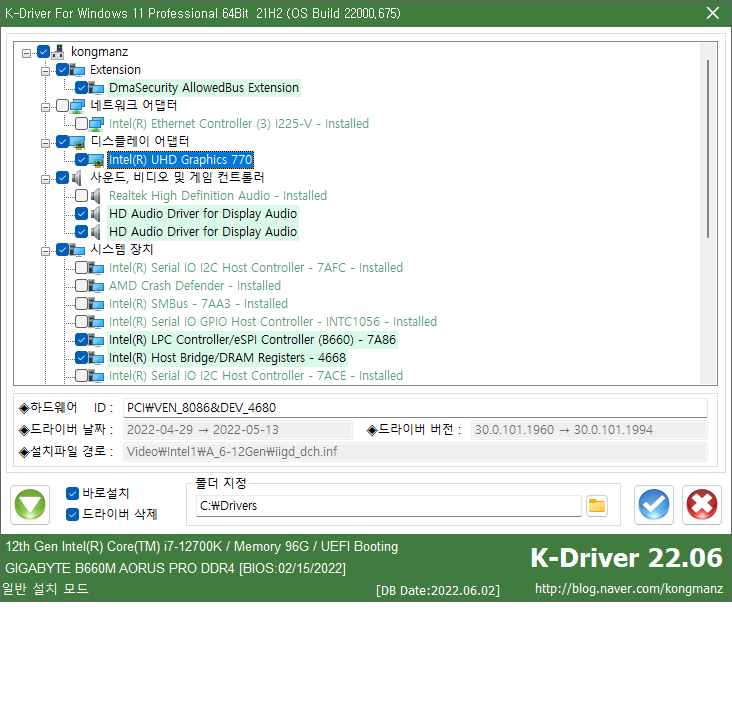Image resolution: width=732 pixels, height=706 pixels.
Task: Click the Intel UHD Graphics 770 device icon
Action: tap(96, 160)
